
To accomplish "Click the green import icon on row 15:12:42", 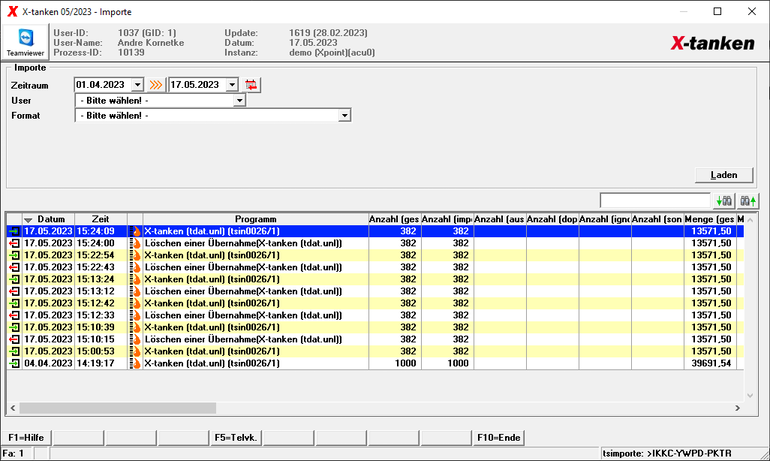I will [x=14, y=303].
